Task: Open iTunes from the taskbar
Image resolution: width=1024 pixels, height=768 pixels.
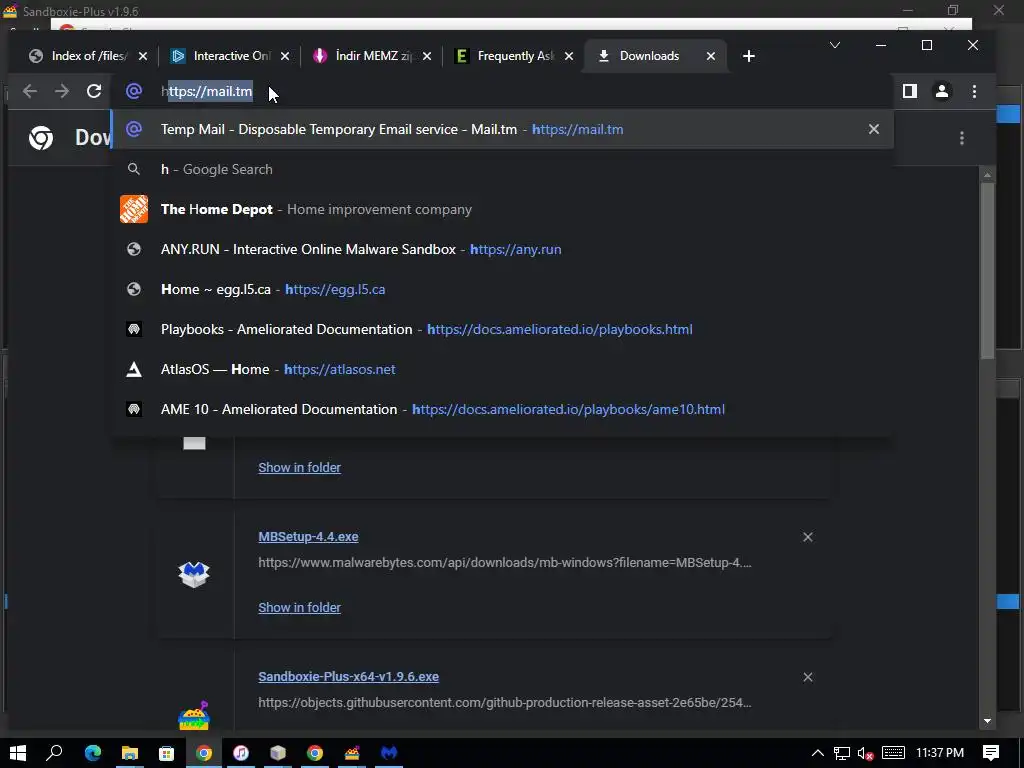Action: click(241, 753)
